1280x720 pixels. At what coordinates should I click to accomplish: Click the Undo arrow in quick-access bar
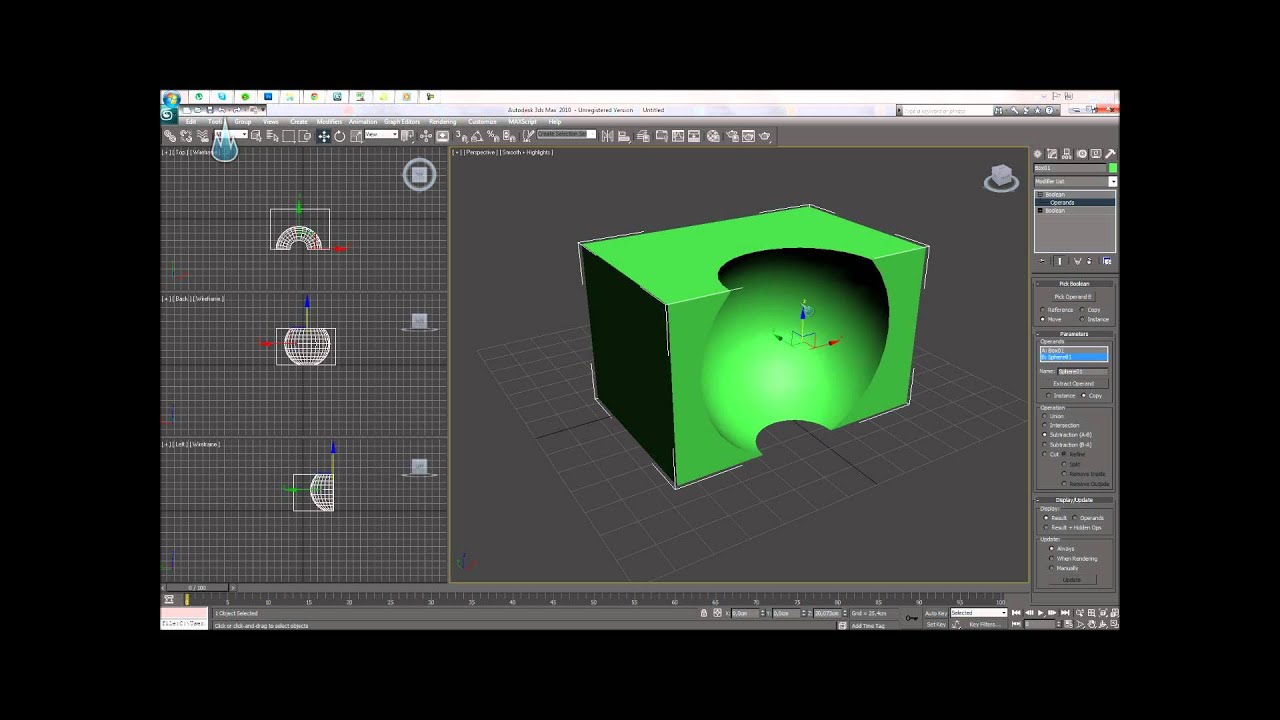click(221, 110)
